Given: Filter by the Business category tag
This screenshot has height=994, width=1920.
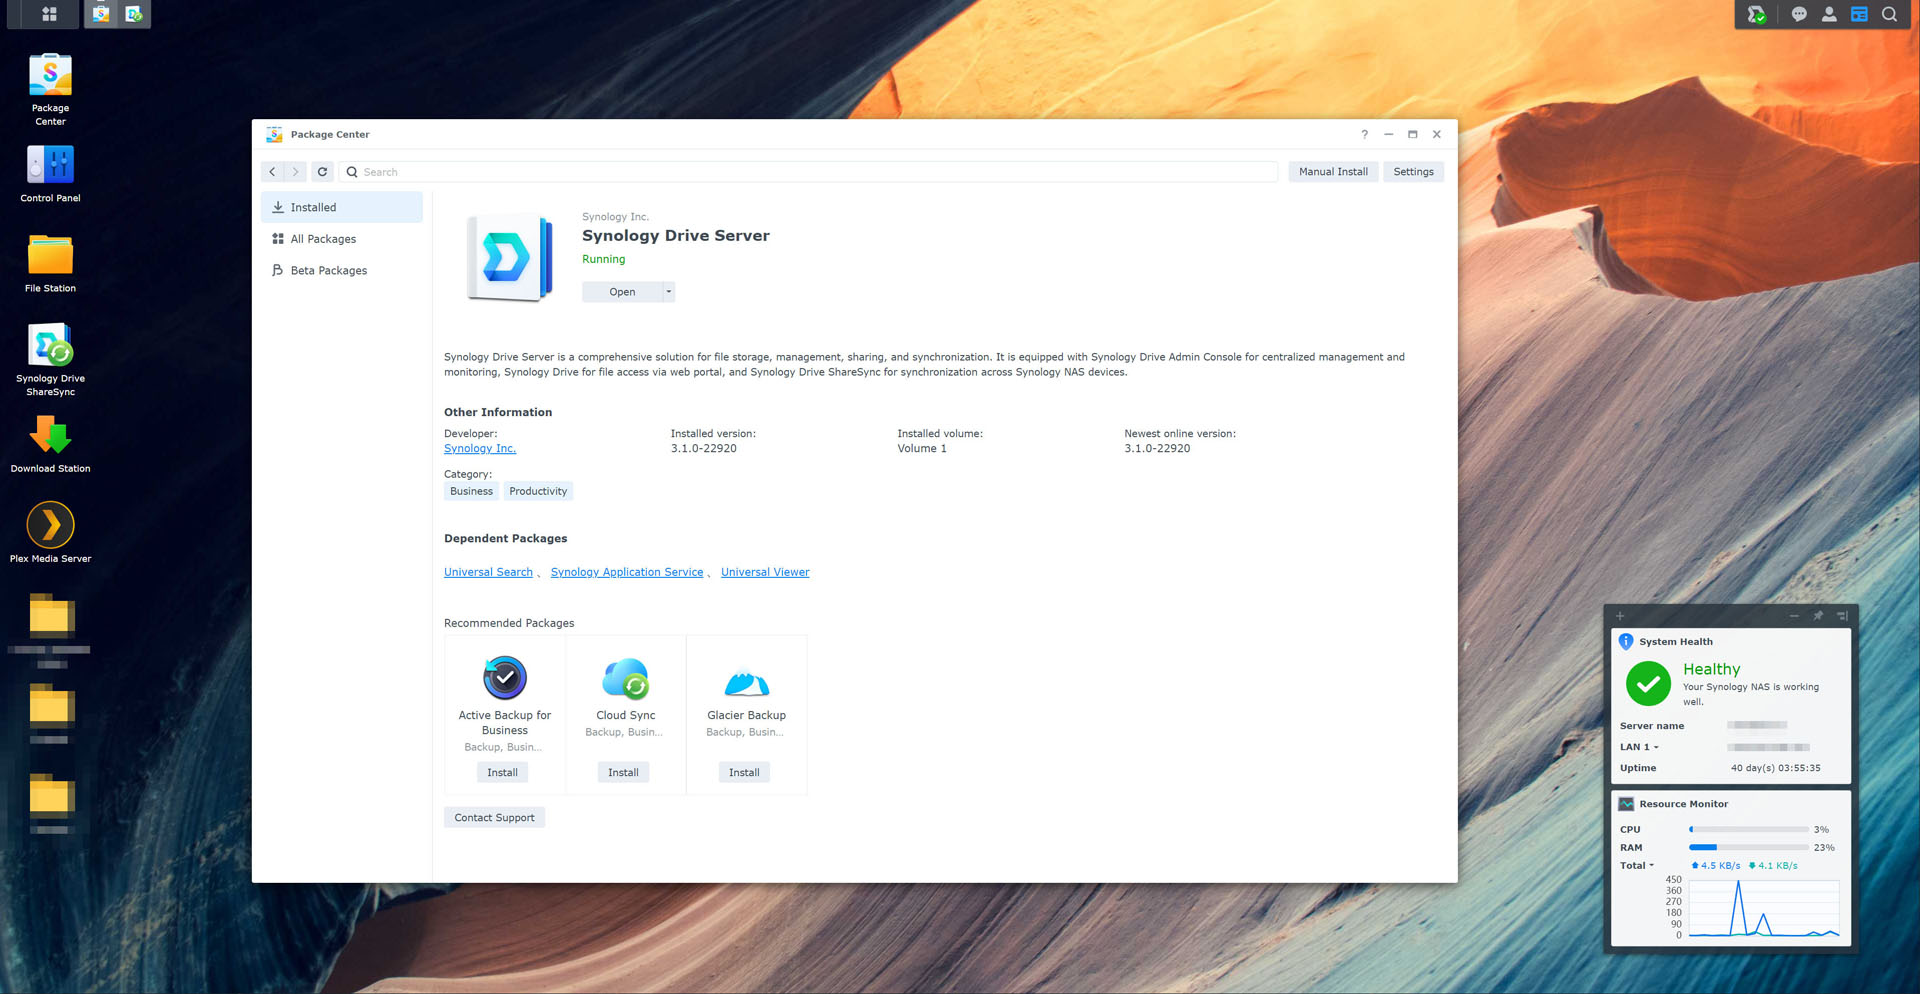Looking at the screenshot, I should [x=471, y=491].
